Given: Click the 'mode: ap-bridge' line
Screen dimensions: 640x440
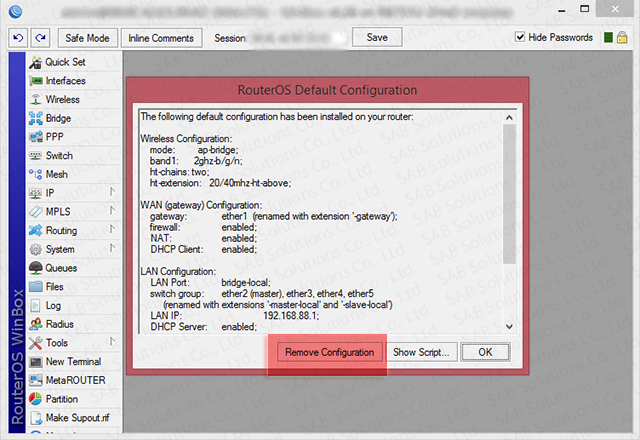Looking at the screenshot, I should [x=194, y=150].
